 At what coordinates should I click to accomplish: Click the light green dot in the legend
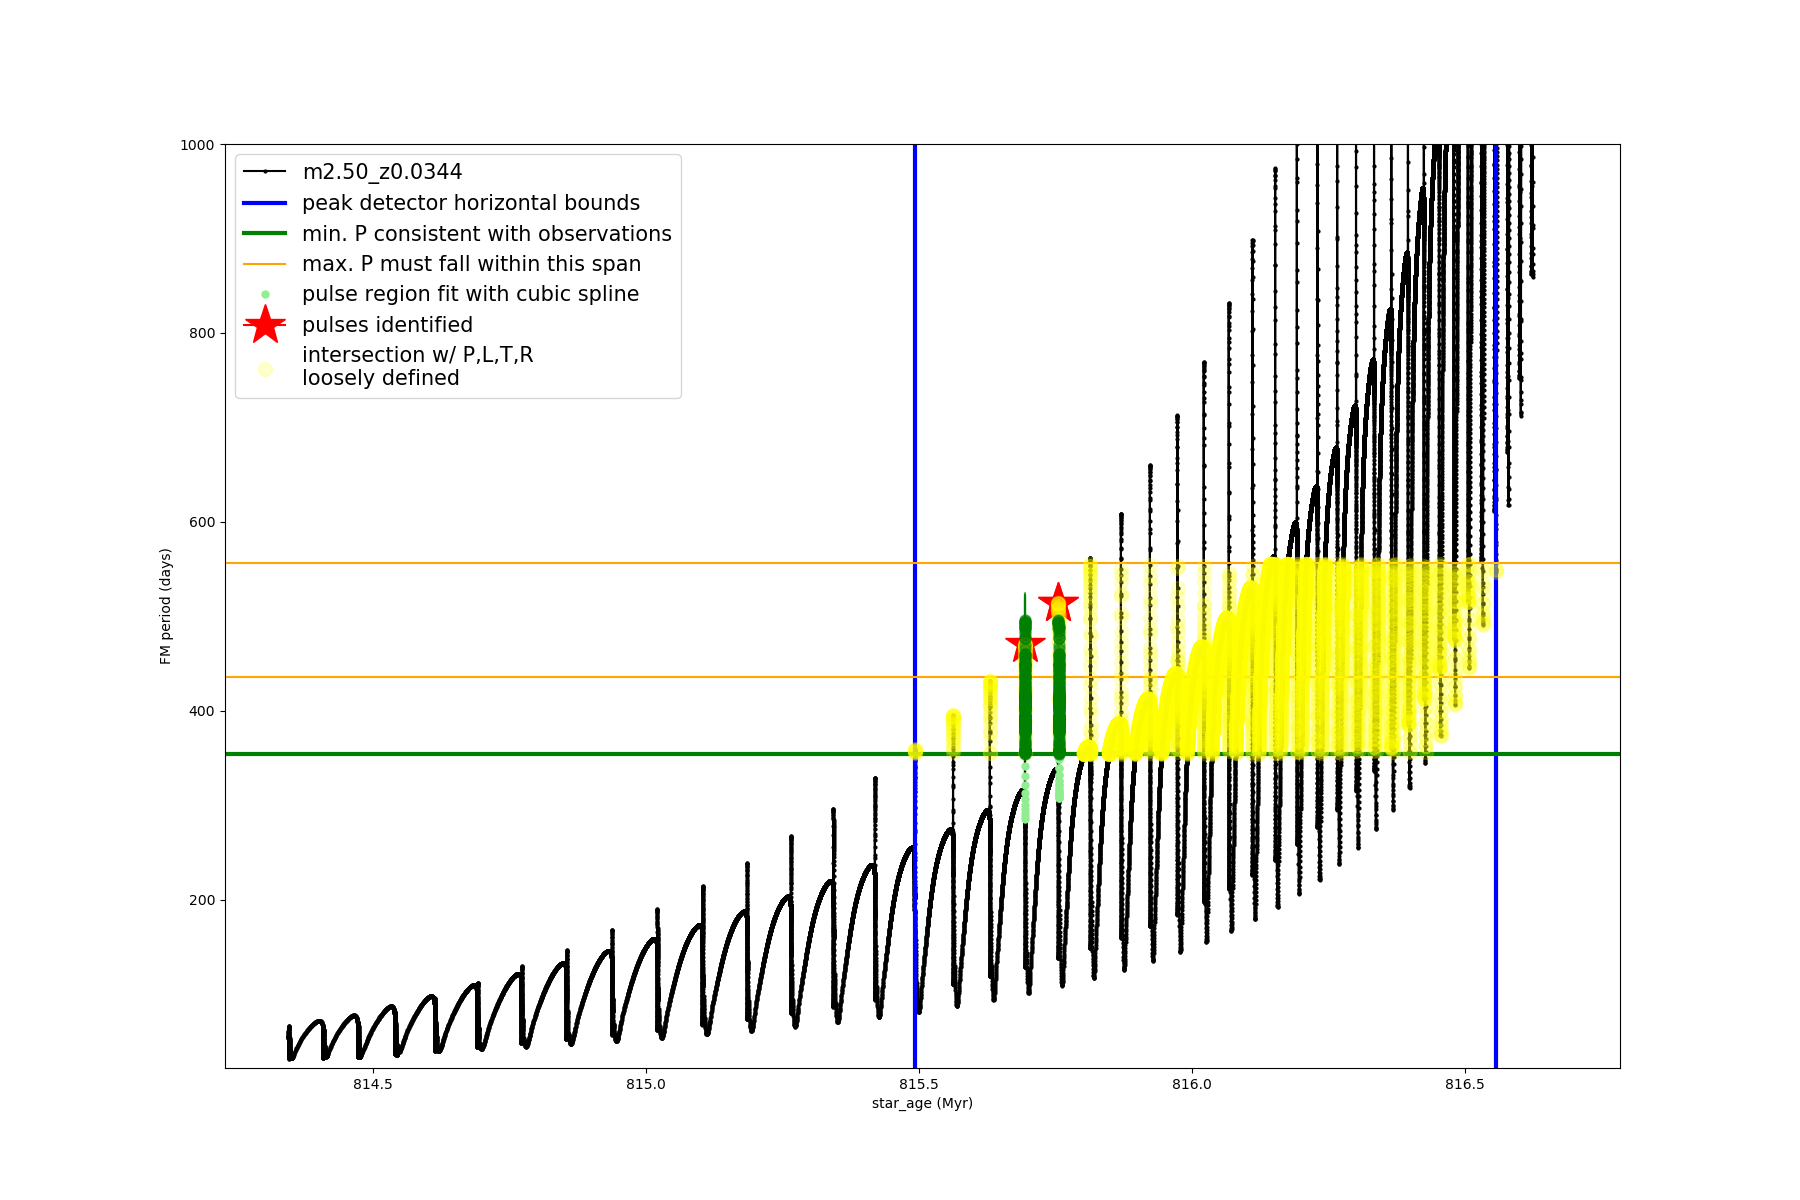click(x=265, y=295)
